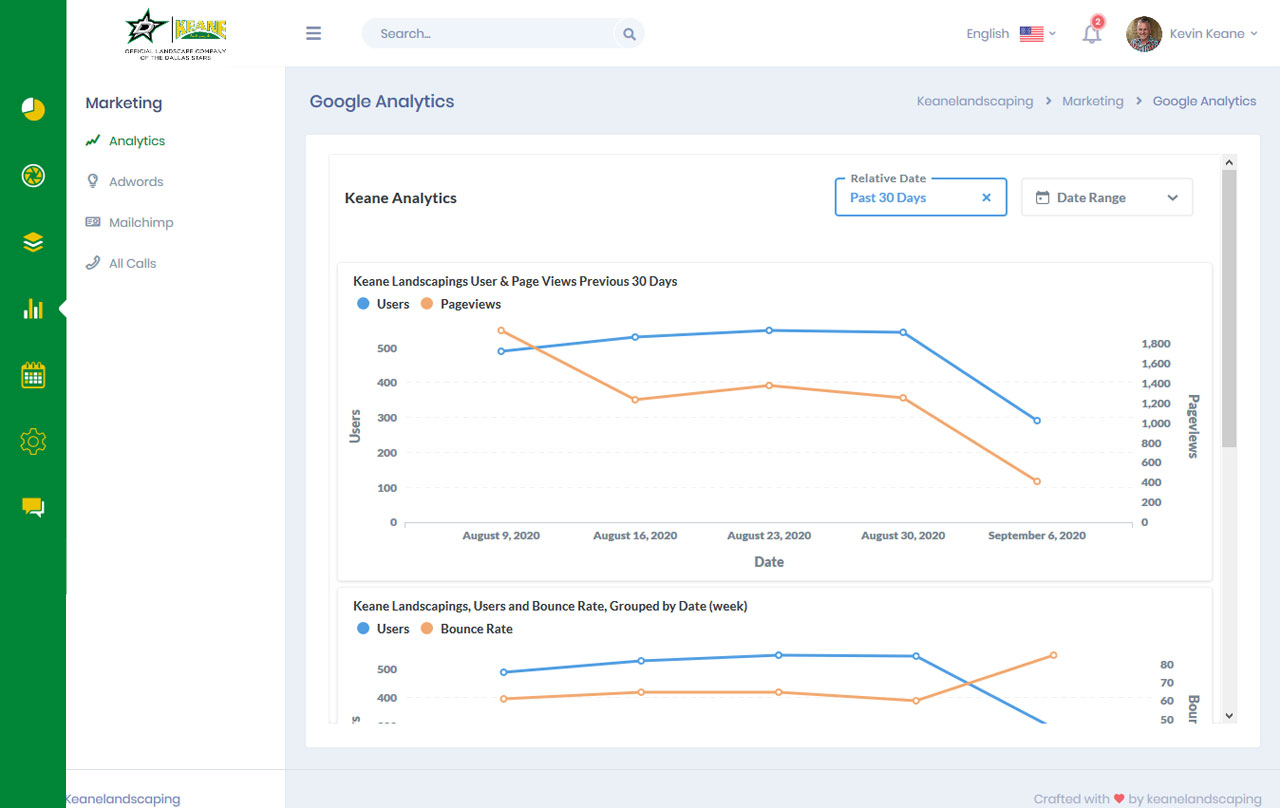Toggle the hamburger menu button
The image size is (1280, 808).
click(x=314, y=34)
